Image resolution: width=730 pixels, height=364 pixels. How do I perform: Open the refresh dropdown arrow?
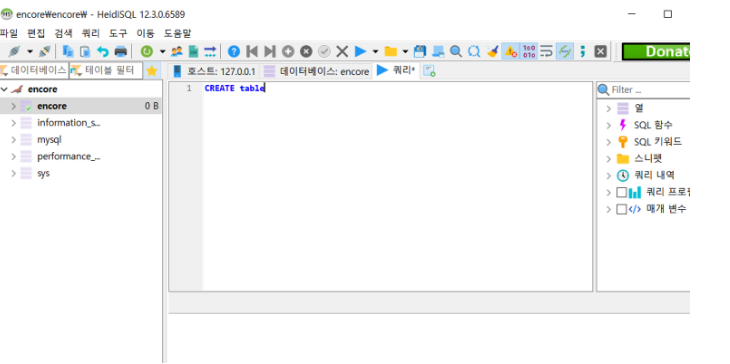pos(162,51)
